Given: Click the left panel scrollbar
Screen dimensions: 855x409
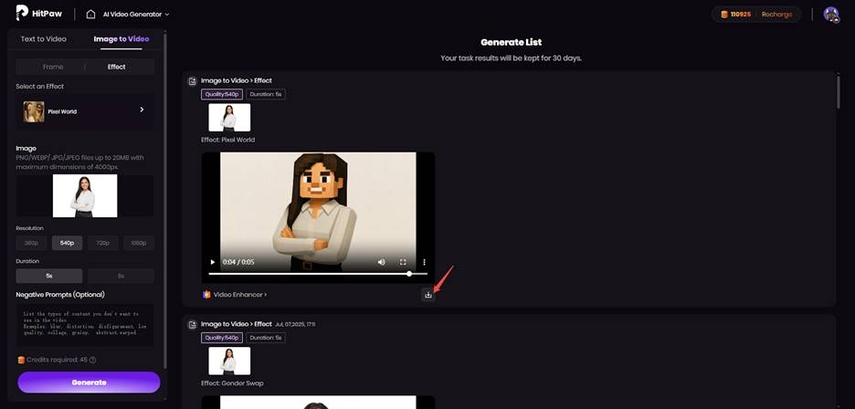Looking at the screenshot, I should [165, 202].
